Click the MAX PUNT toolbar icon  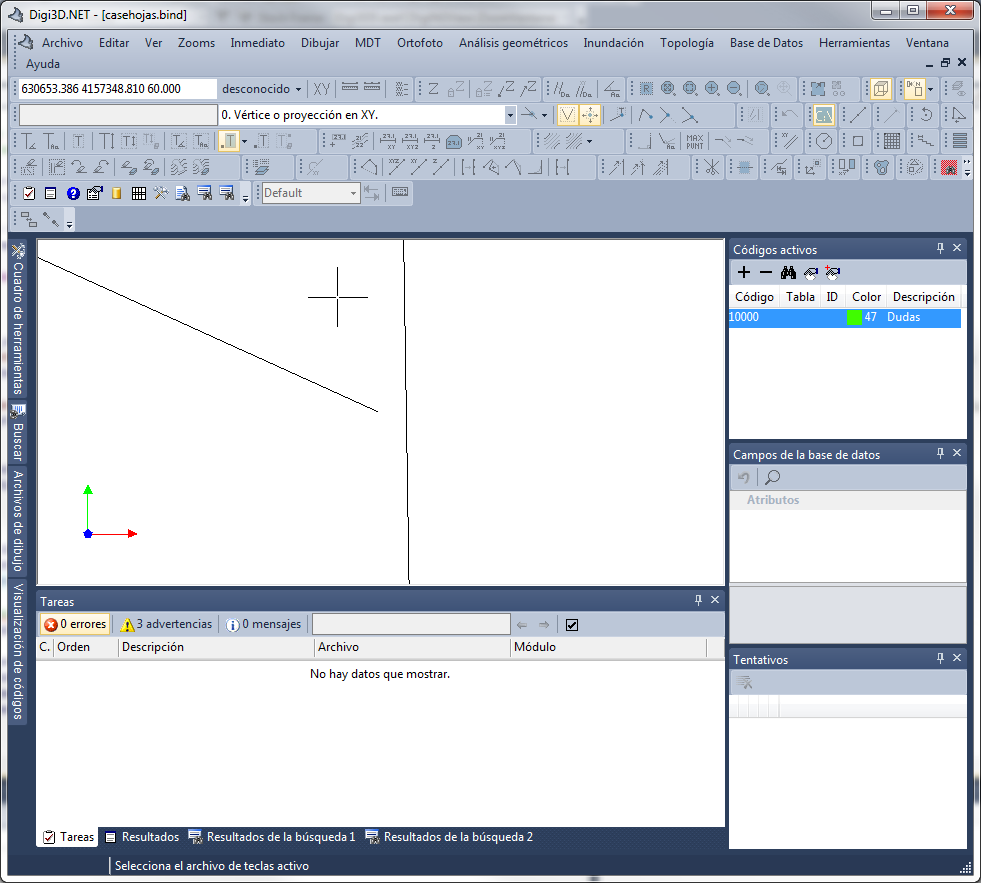[695, 141]
